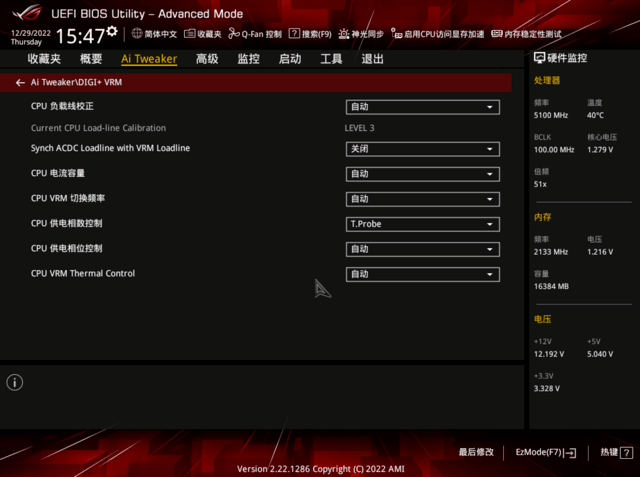Click Current CPU Load-line Calibration label
This screenshot has width=640, height=477.
98,128
